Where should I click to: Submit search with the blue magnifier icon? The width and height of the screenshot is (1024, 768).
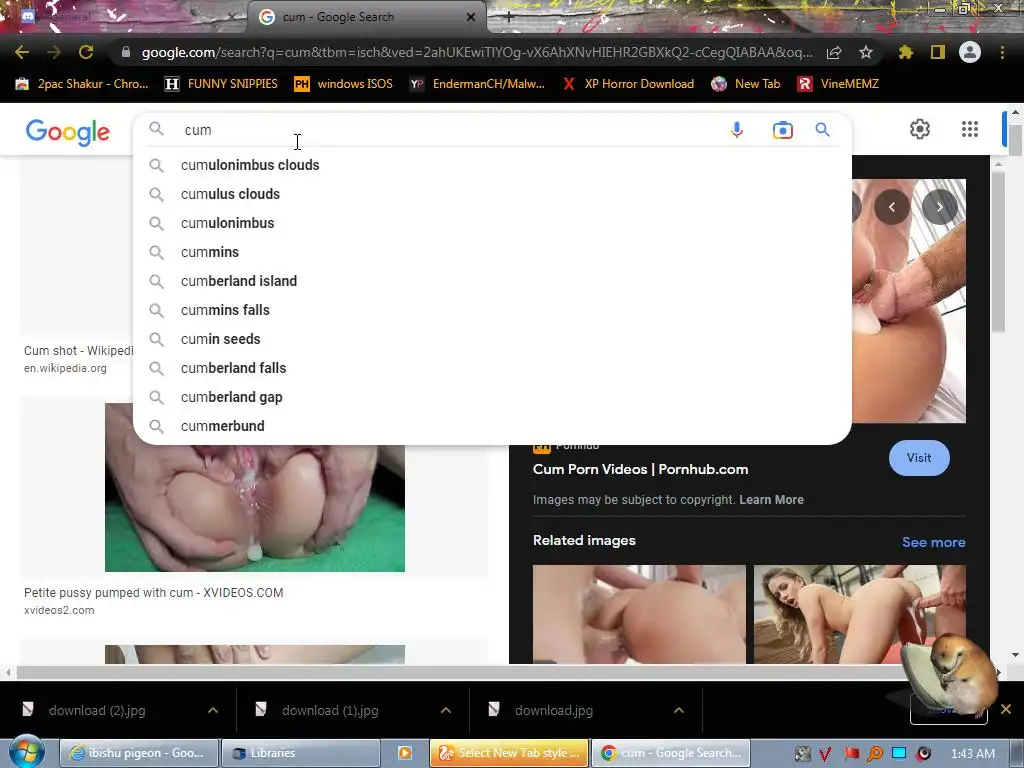(822, 129)
